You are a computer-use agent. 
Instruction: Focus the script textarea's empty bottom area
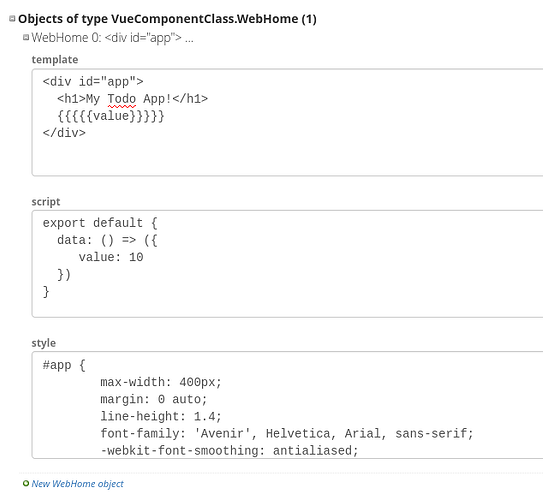pos(287,306)
